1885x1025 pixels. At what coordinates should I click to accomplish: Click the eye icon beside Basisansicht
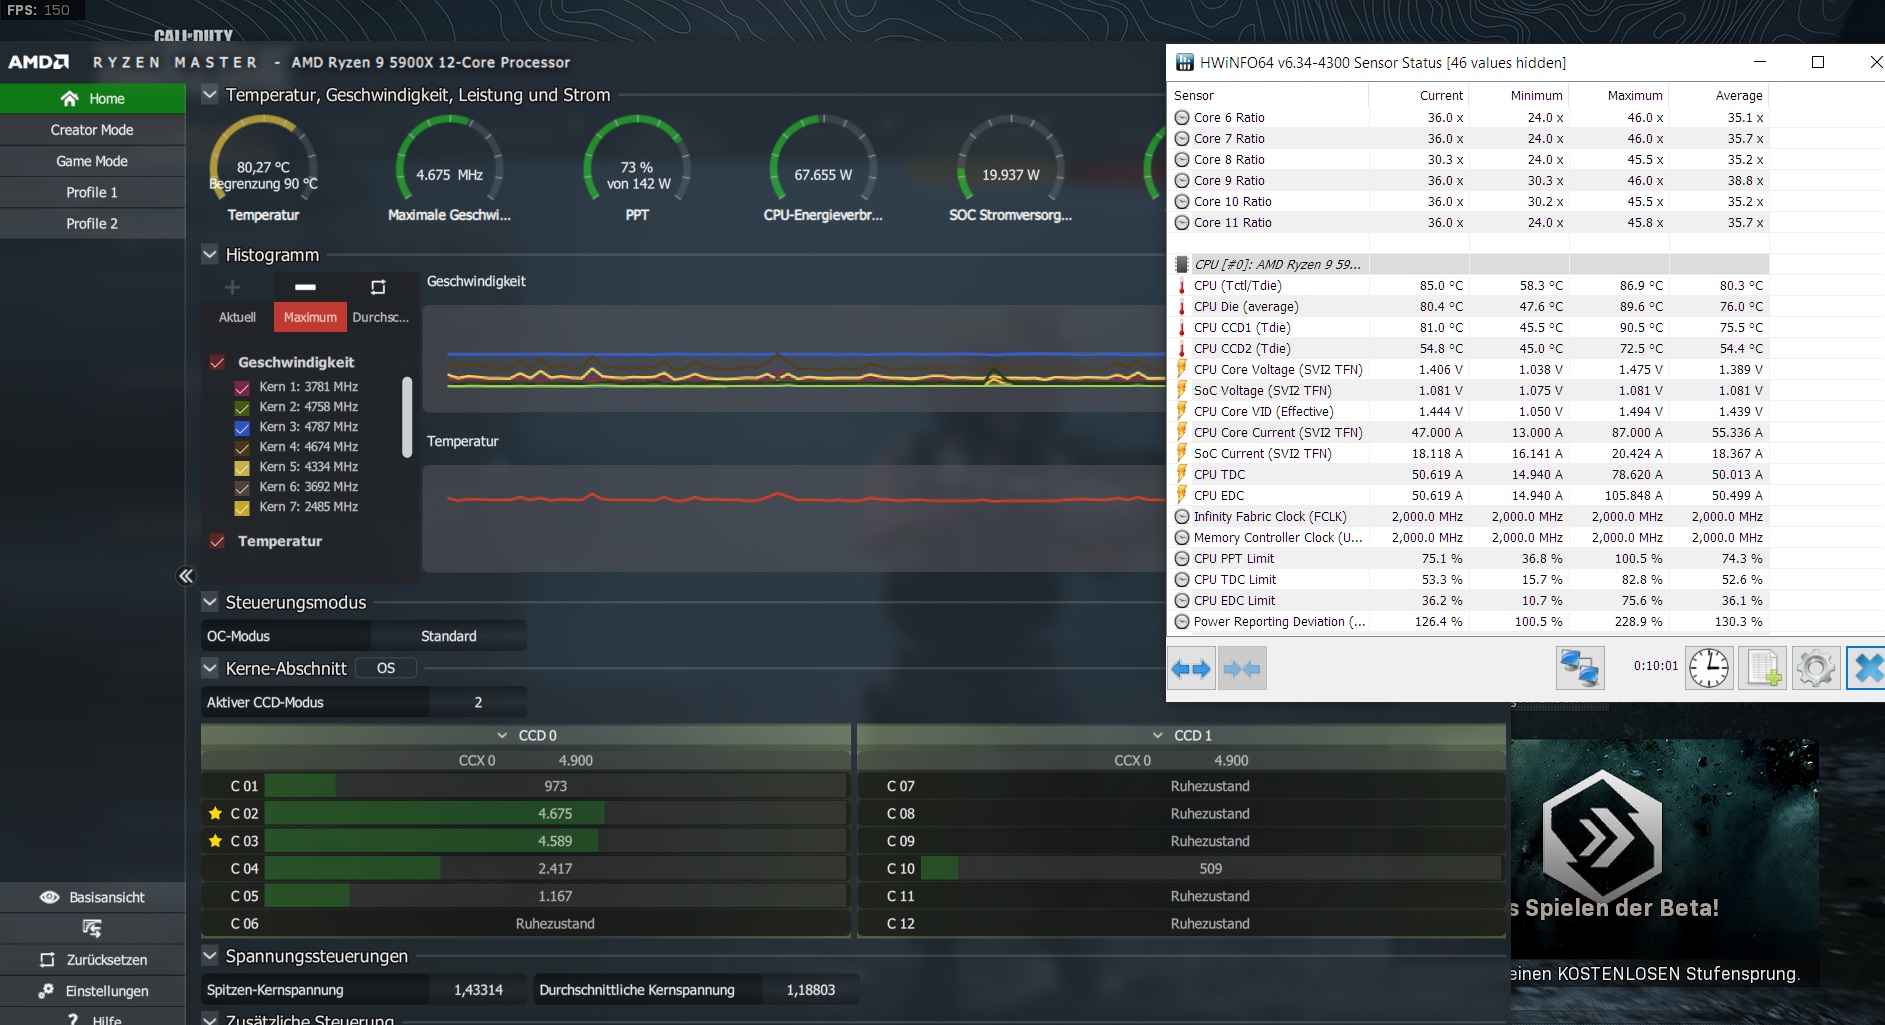(49, 897)
